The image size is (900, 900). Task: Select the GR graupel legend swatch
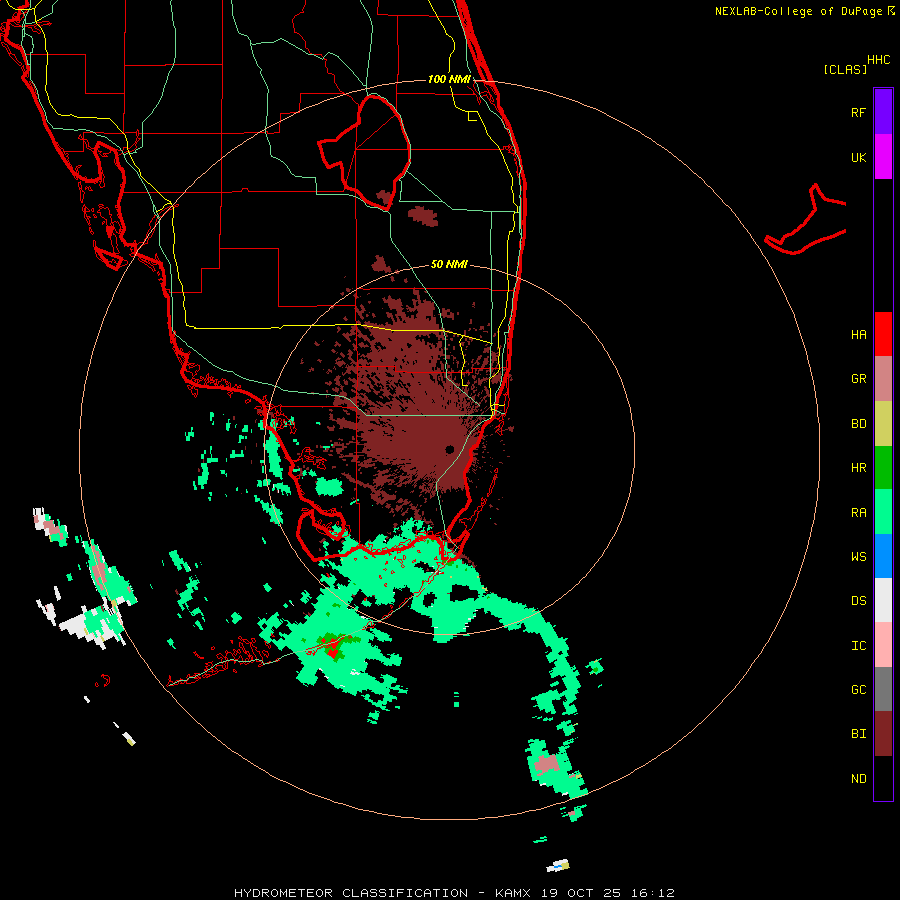point(883,379)
